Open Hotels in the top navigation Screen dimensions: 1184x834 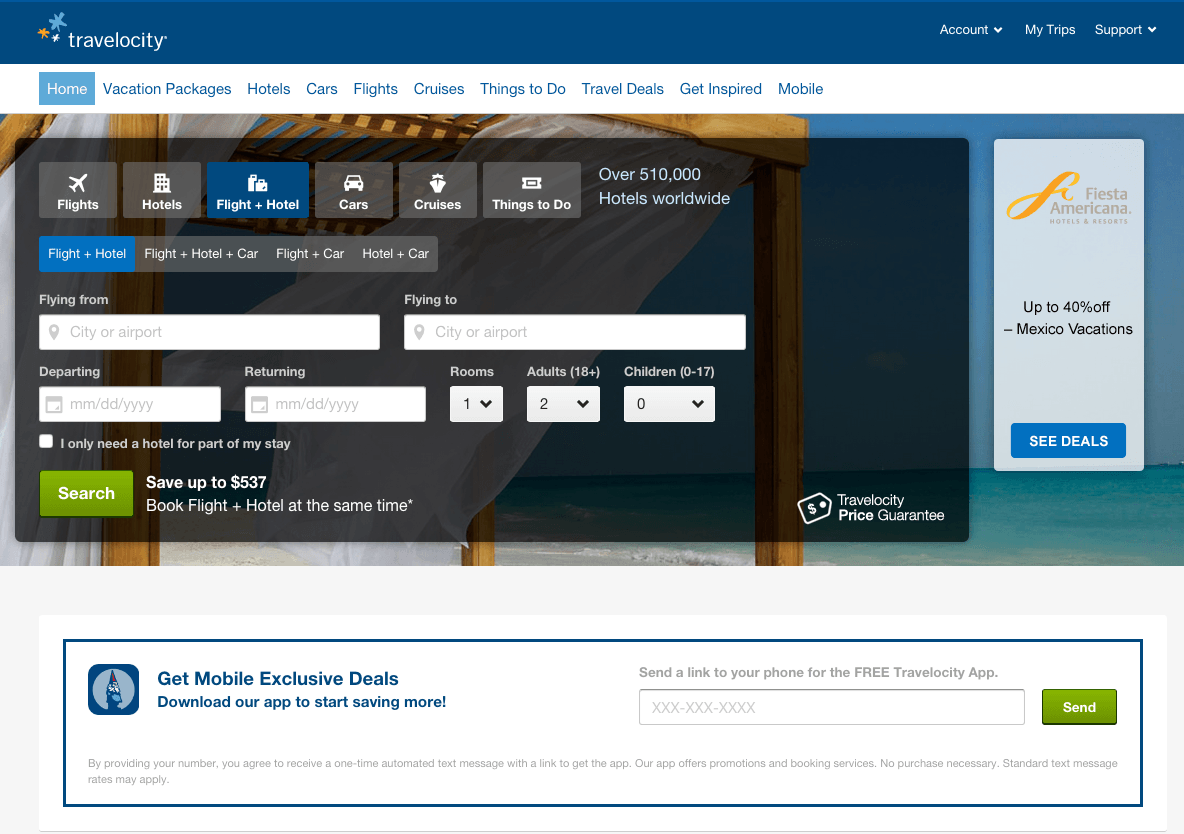pyautogui.click(x=269, y=89)
